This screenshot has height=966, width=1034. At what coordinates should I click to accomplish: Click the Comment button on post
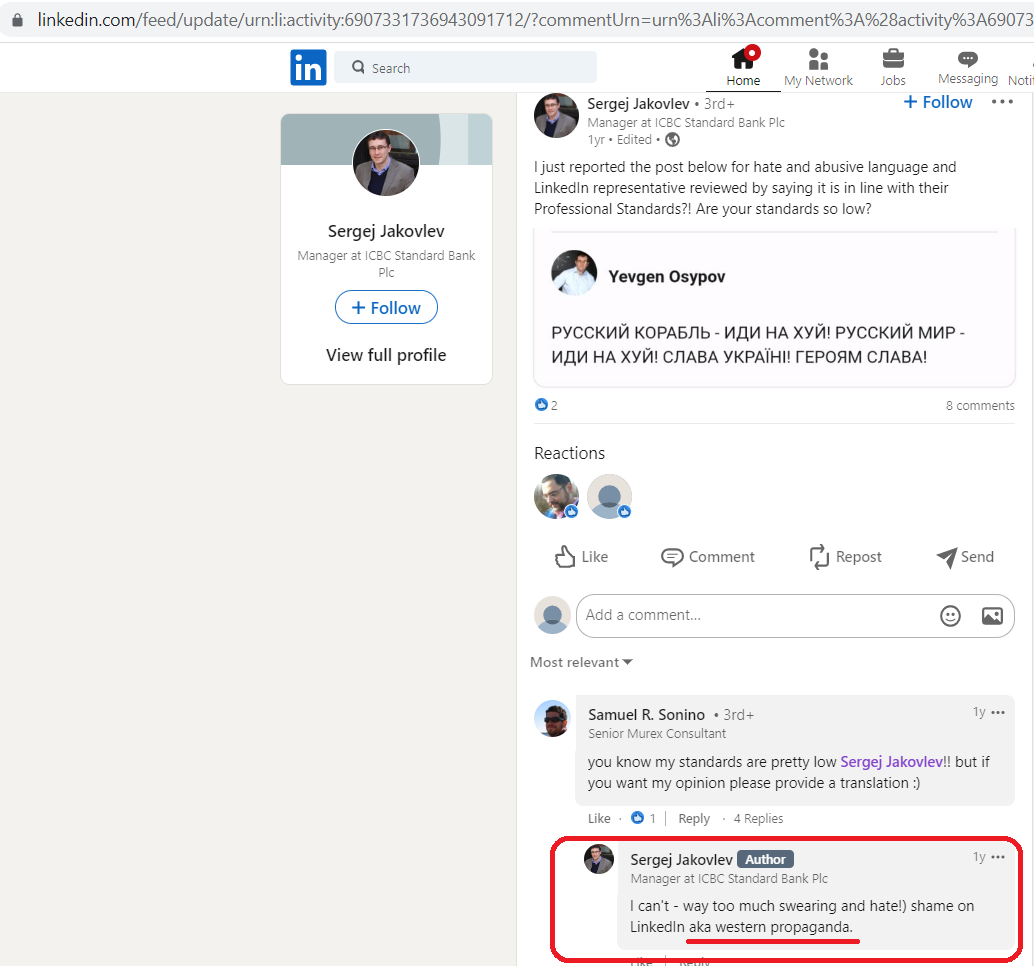[708, 557]
